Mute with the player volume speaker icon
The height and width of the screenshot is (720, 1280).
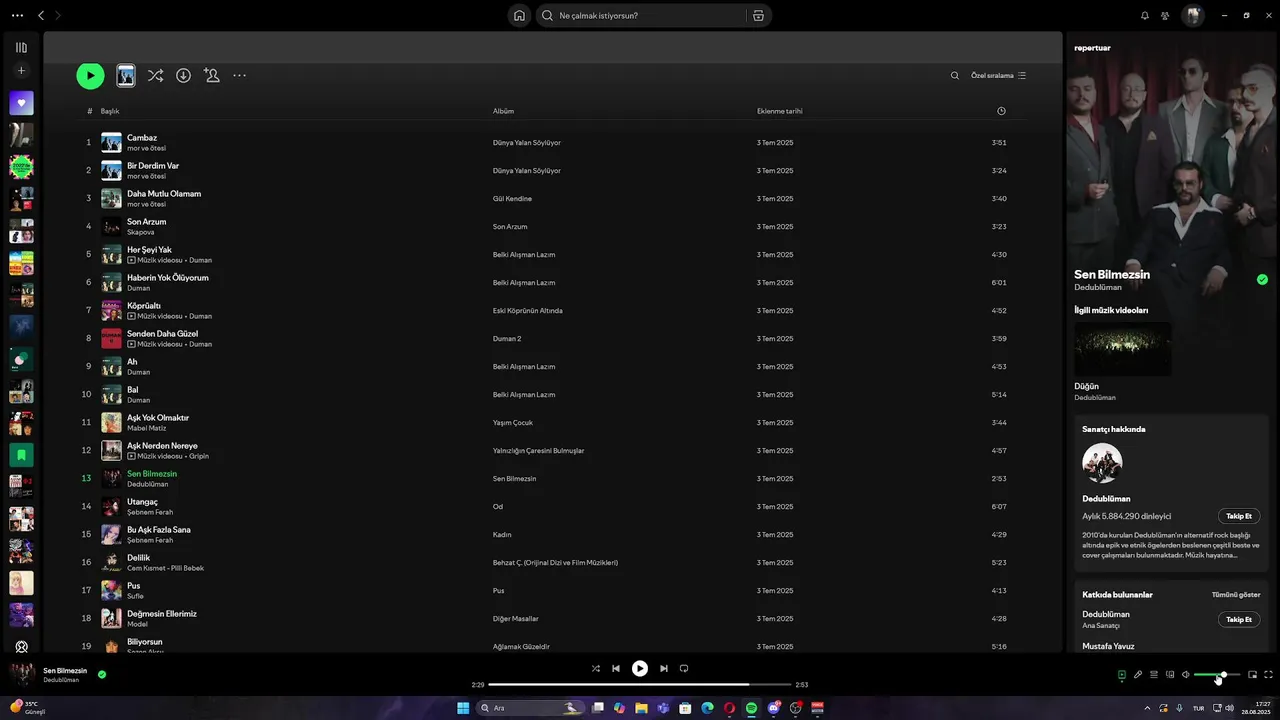[1185, 675]
